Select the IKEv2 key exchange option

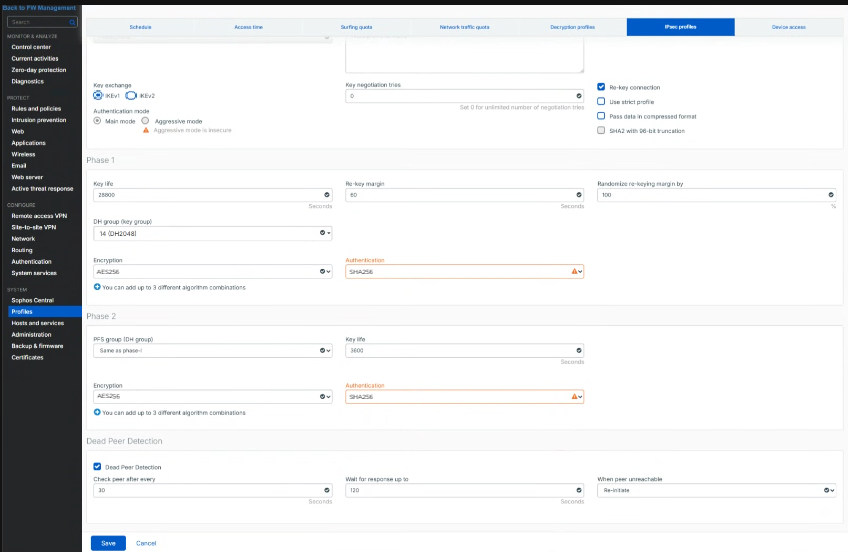click(x=131, y=96)
